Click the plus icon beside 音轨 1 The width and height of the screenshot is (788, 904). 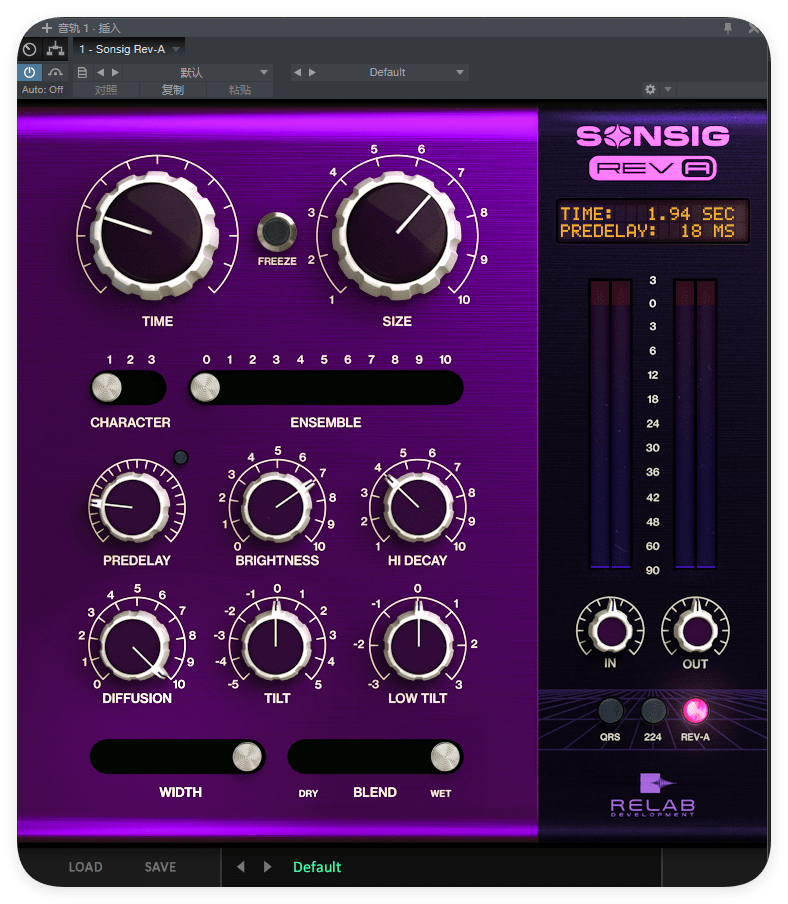[x=47, y=28]
